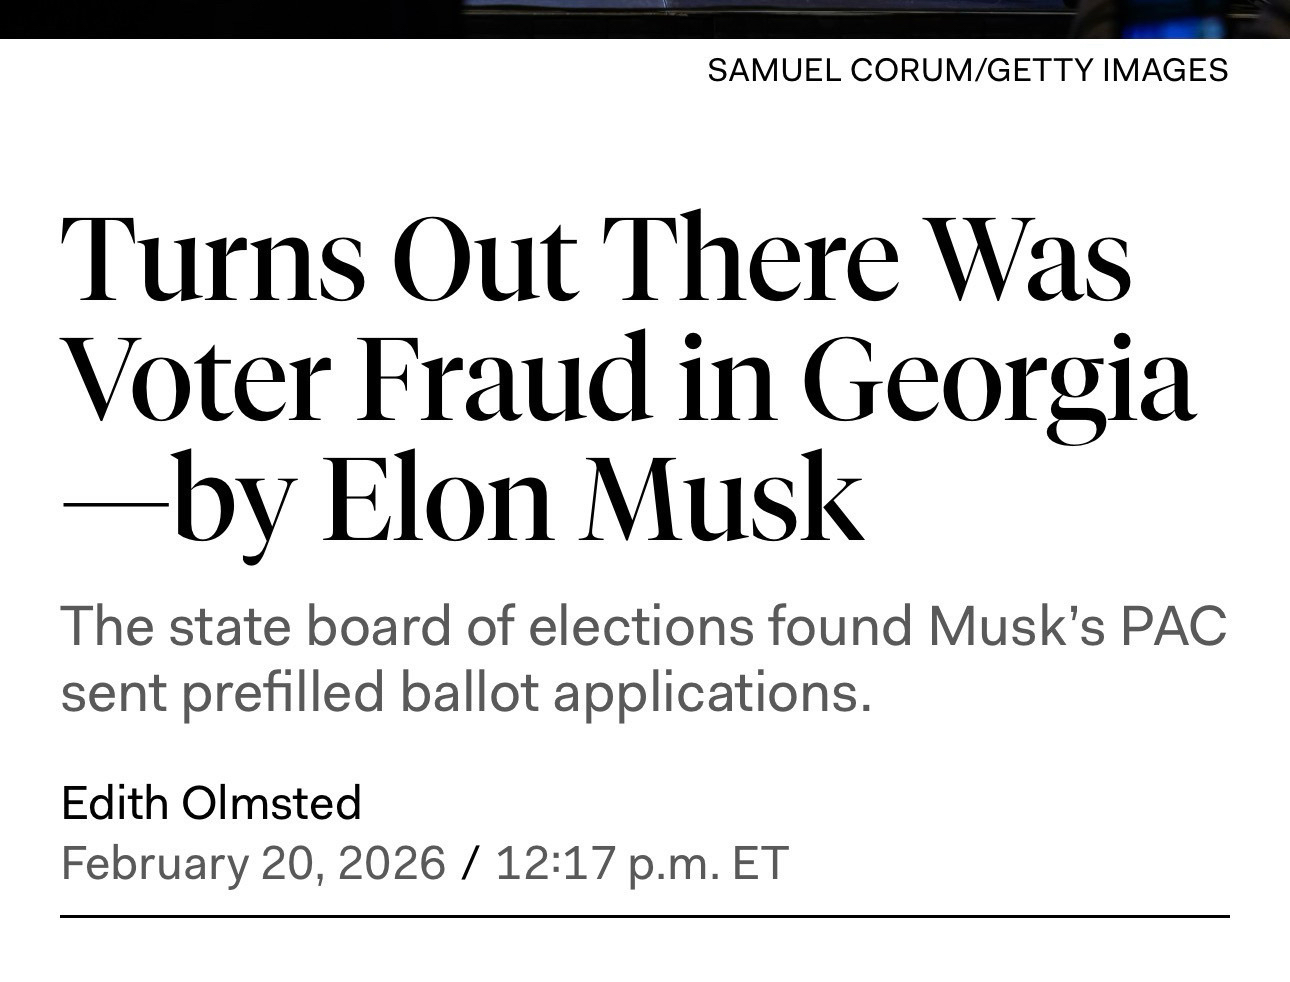Click "state board of elections" in the subheading
This screenshot has width=1290, height=982.
click(460, 627)
